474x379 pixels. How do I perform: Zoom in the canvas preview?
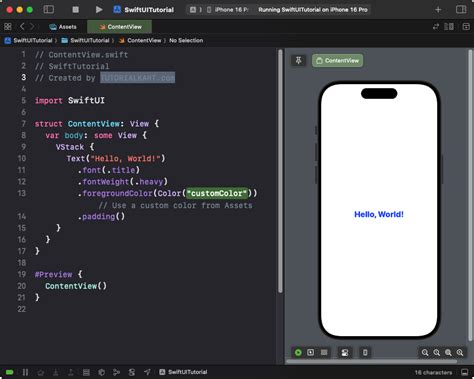(x=460, y=352)
